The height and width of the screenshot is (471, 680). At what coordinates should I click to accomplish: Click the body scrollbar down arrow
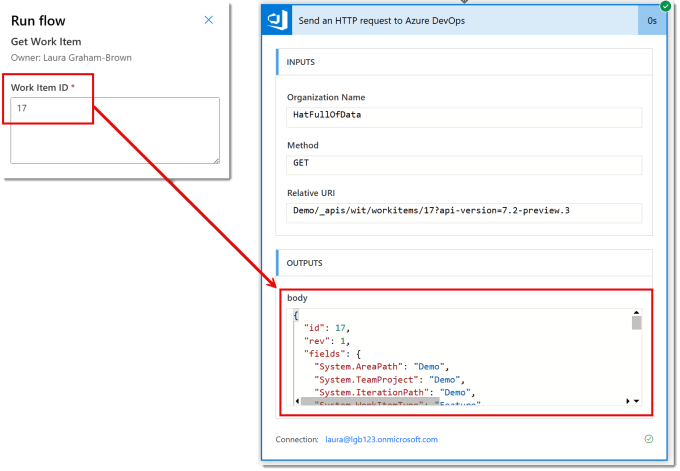click(636, 401)
